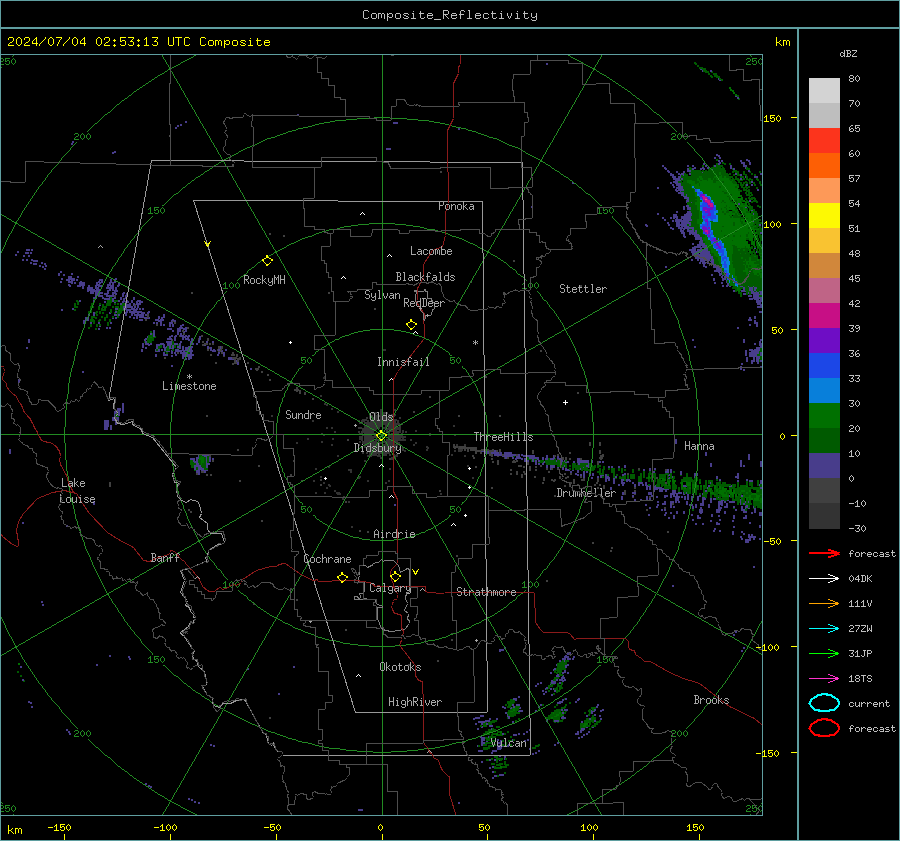The height and width of the screenshot is (841, 900).
Task: Click the white plus marker east of ThreeHills
Action: [x=565, y=402]
